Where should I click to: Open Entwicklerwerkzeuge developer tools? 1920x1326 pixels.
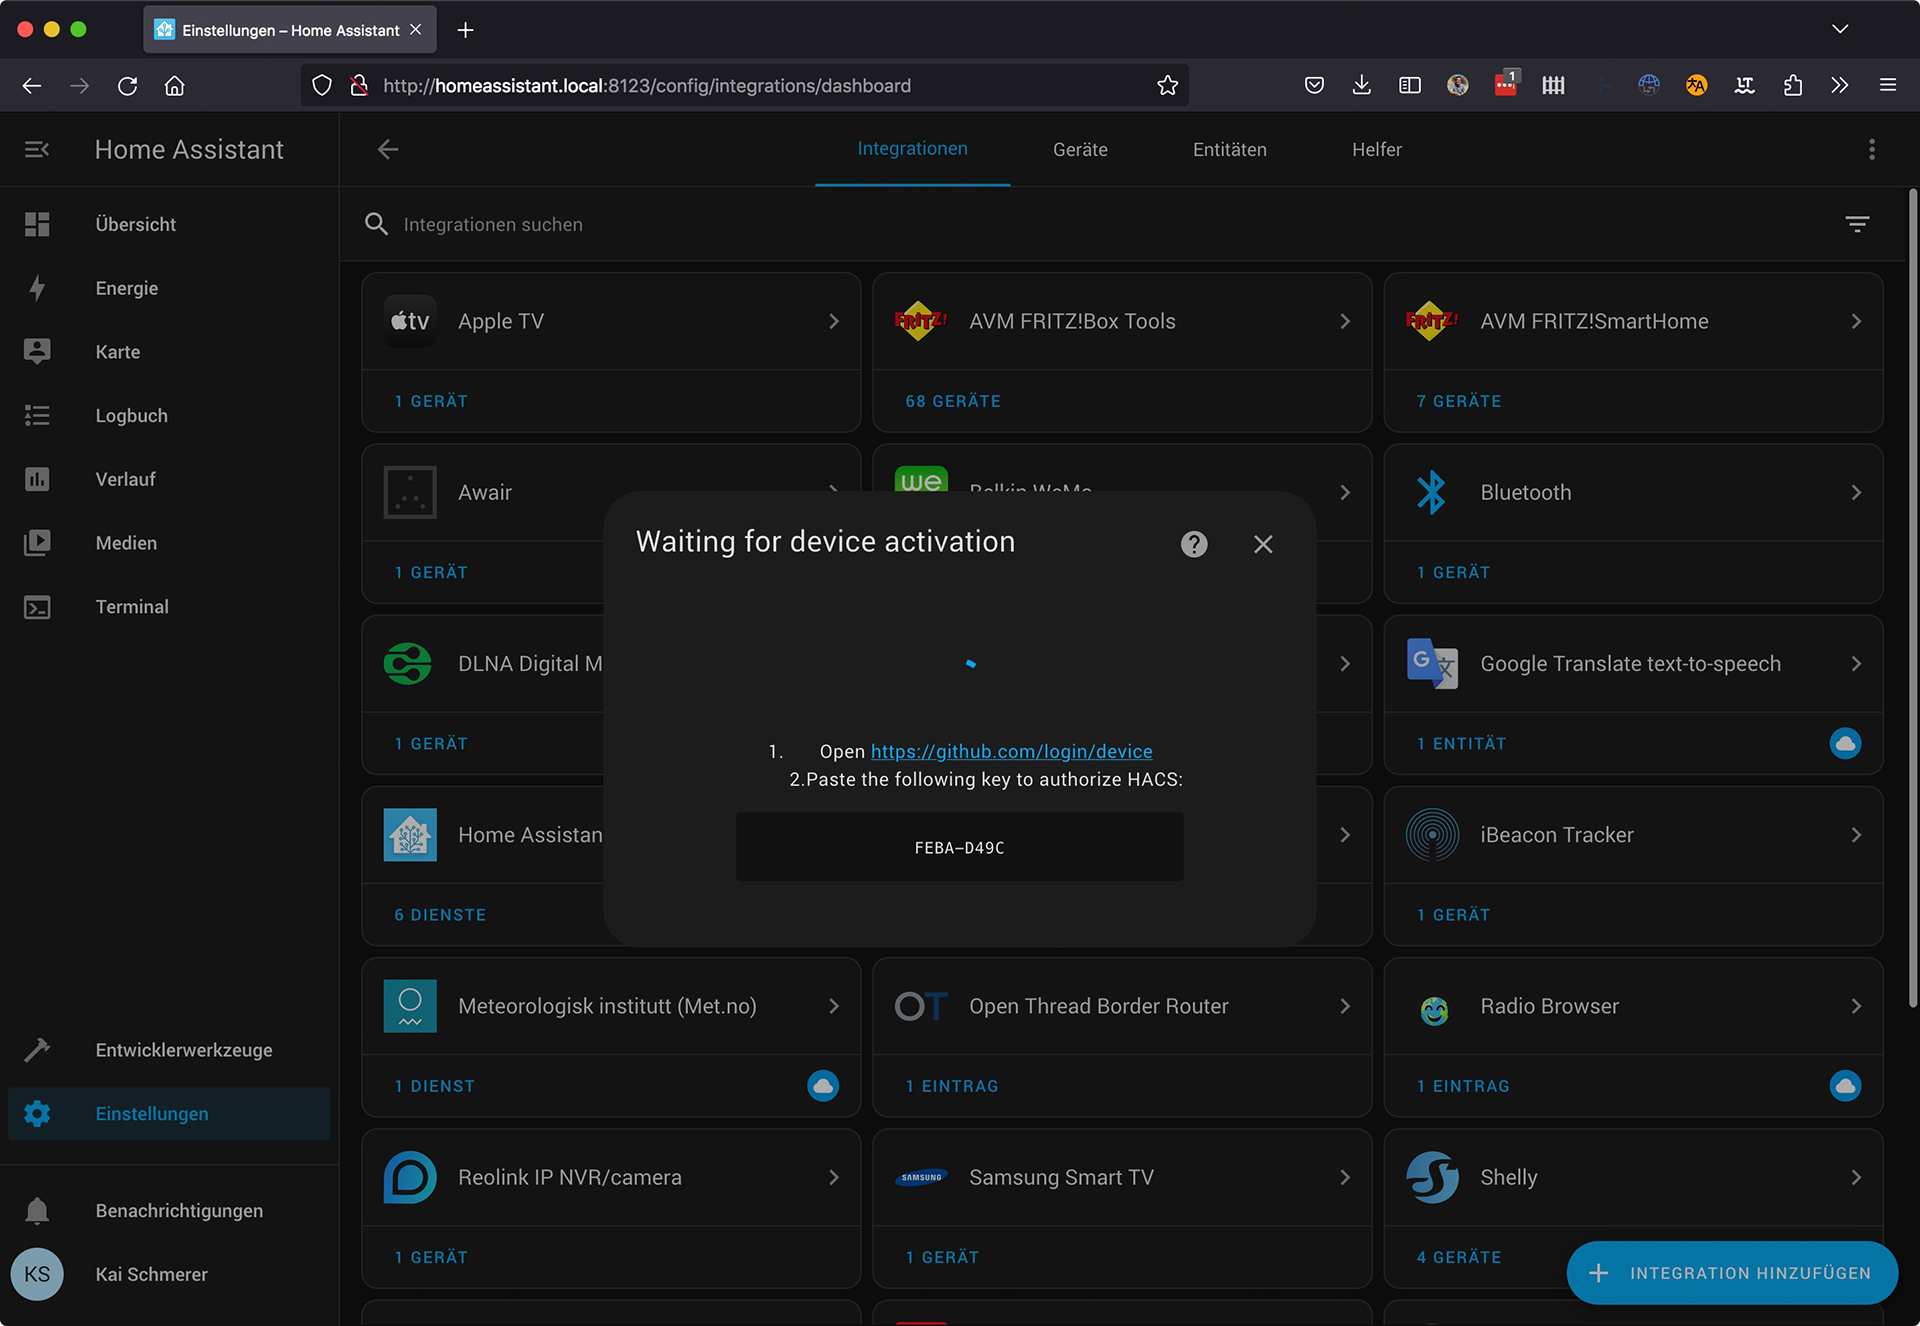point(184,1050)
